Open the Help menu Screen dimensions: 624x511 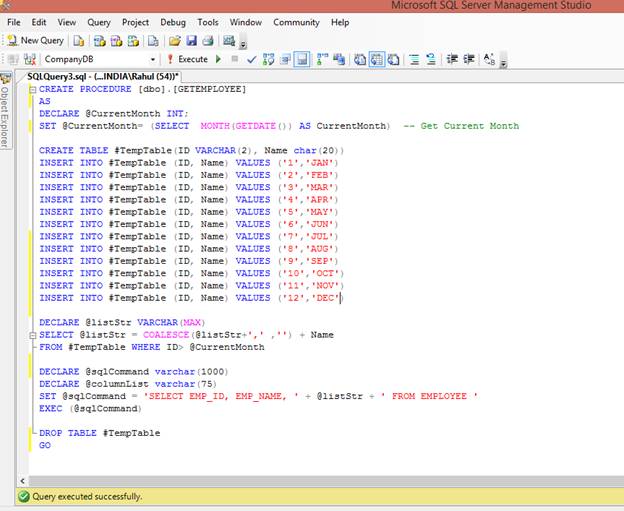[x=340, y=22]
